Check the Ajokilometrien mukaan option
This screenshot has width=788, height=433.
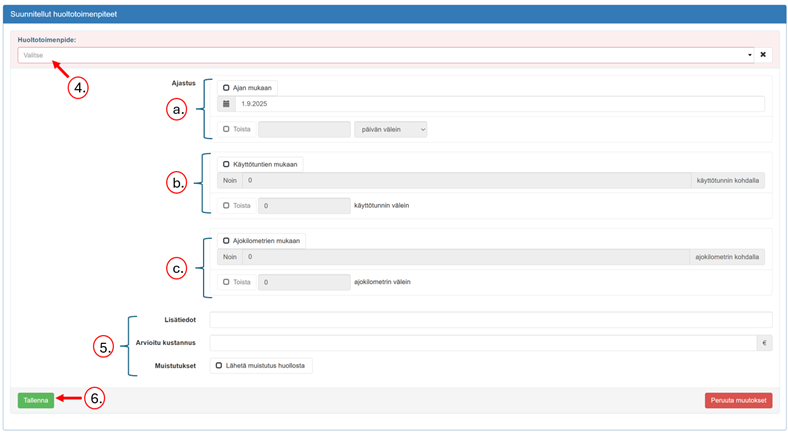tap(227, 241)
